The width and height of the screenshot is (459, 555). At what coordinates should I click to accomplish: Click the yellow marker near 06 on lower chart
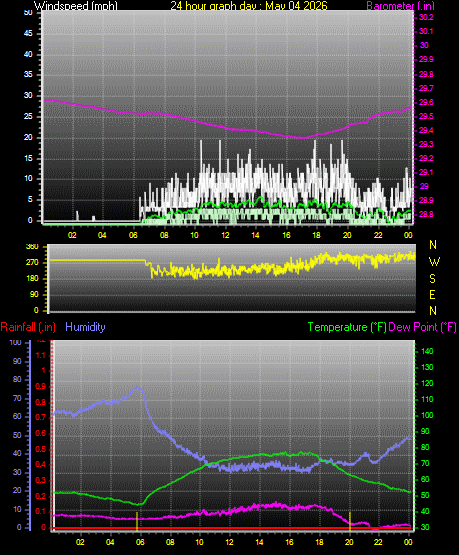pos(137,521)
